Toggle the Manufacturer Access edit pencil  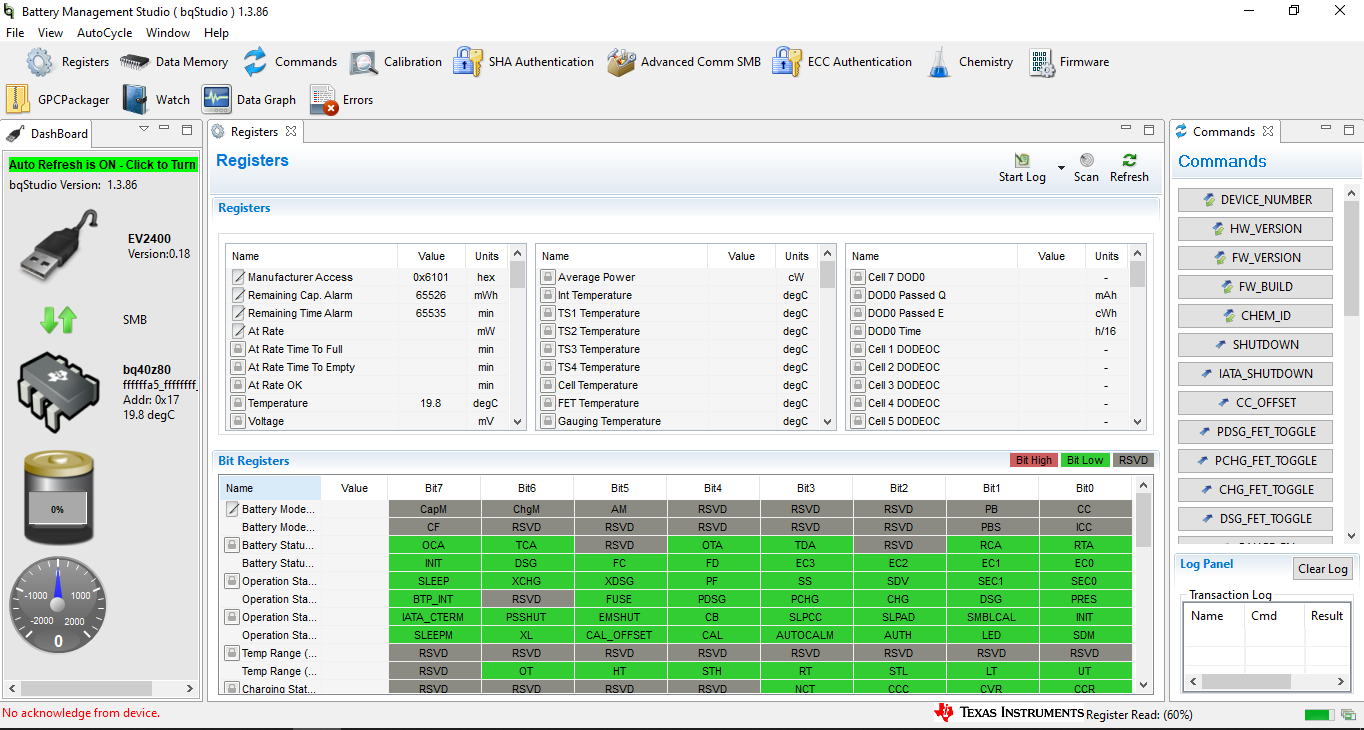[239, 277]
